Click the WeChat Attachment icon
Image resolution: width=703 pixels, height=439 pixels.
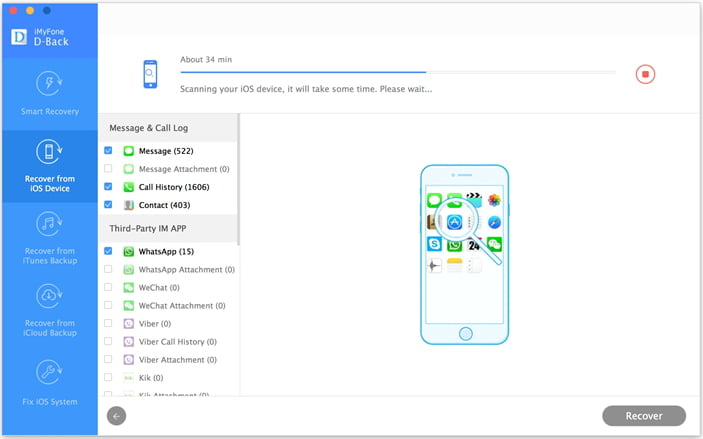[129, 305]
